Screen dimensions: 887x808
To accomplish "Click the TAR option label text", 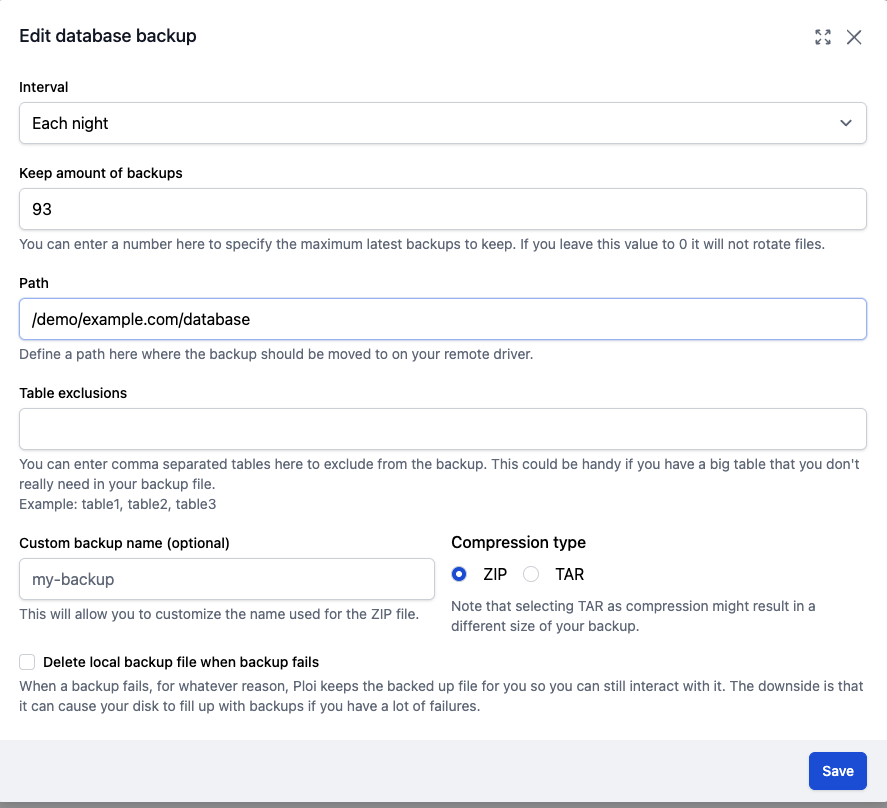I will [x=569, y=574].
